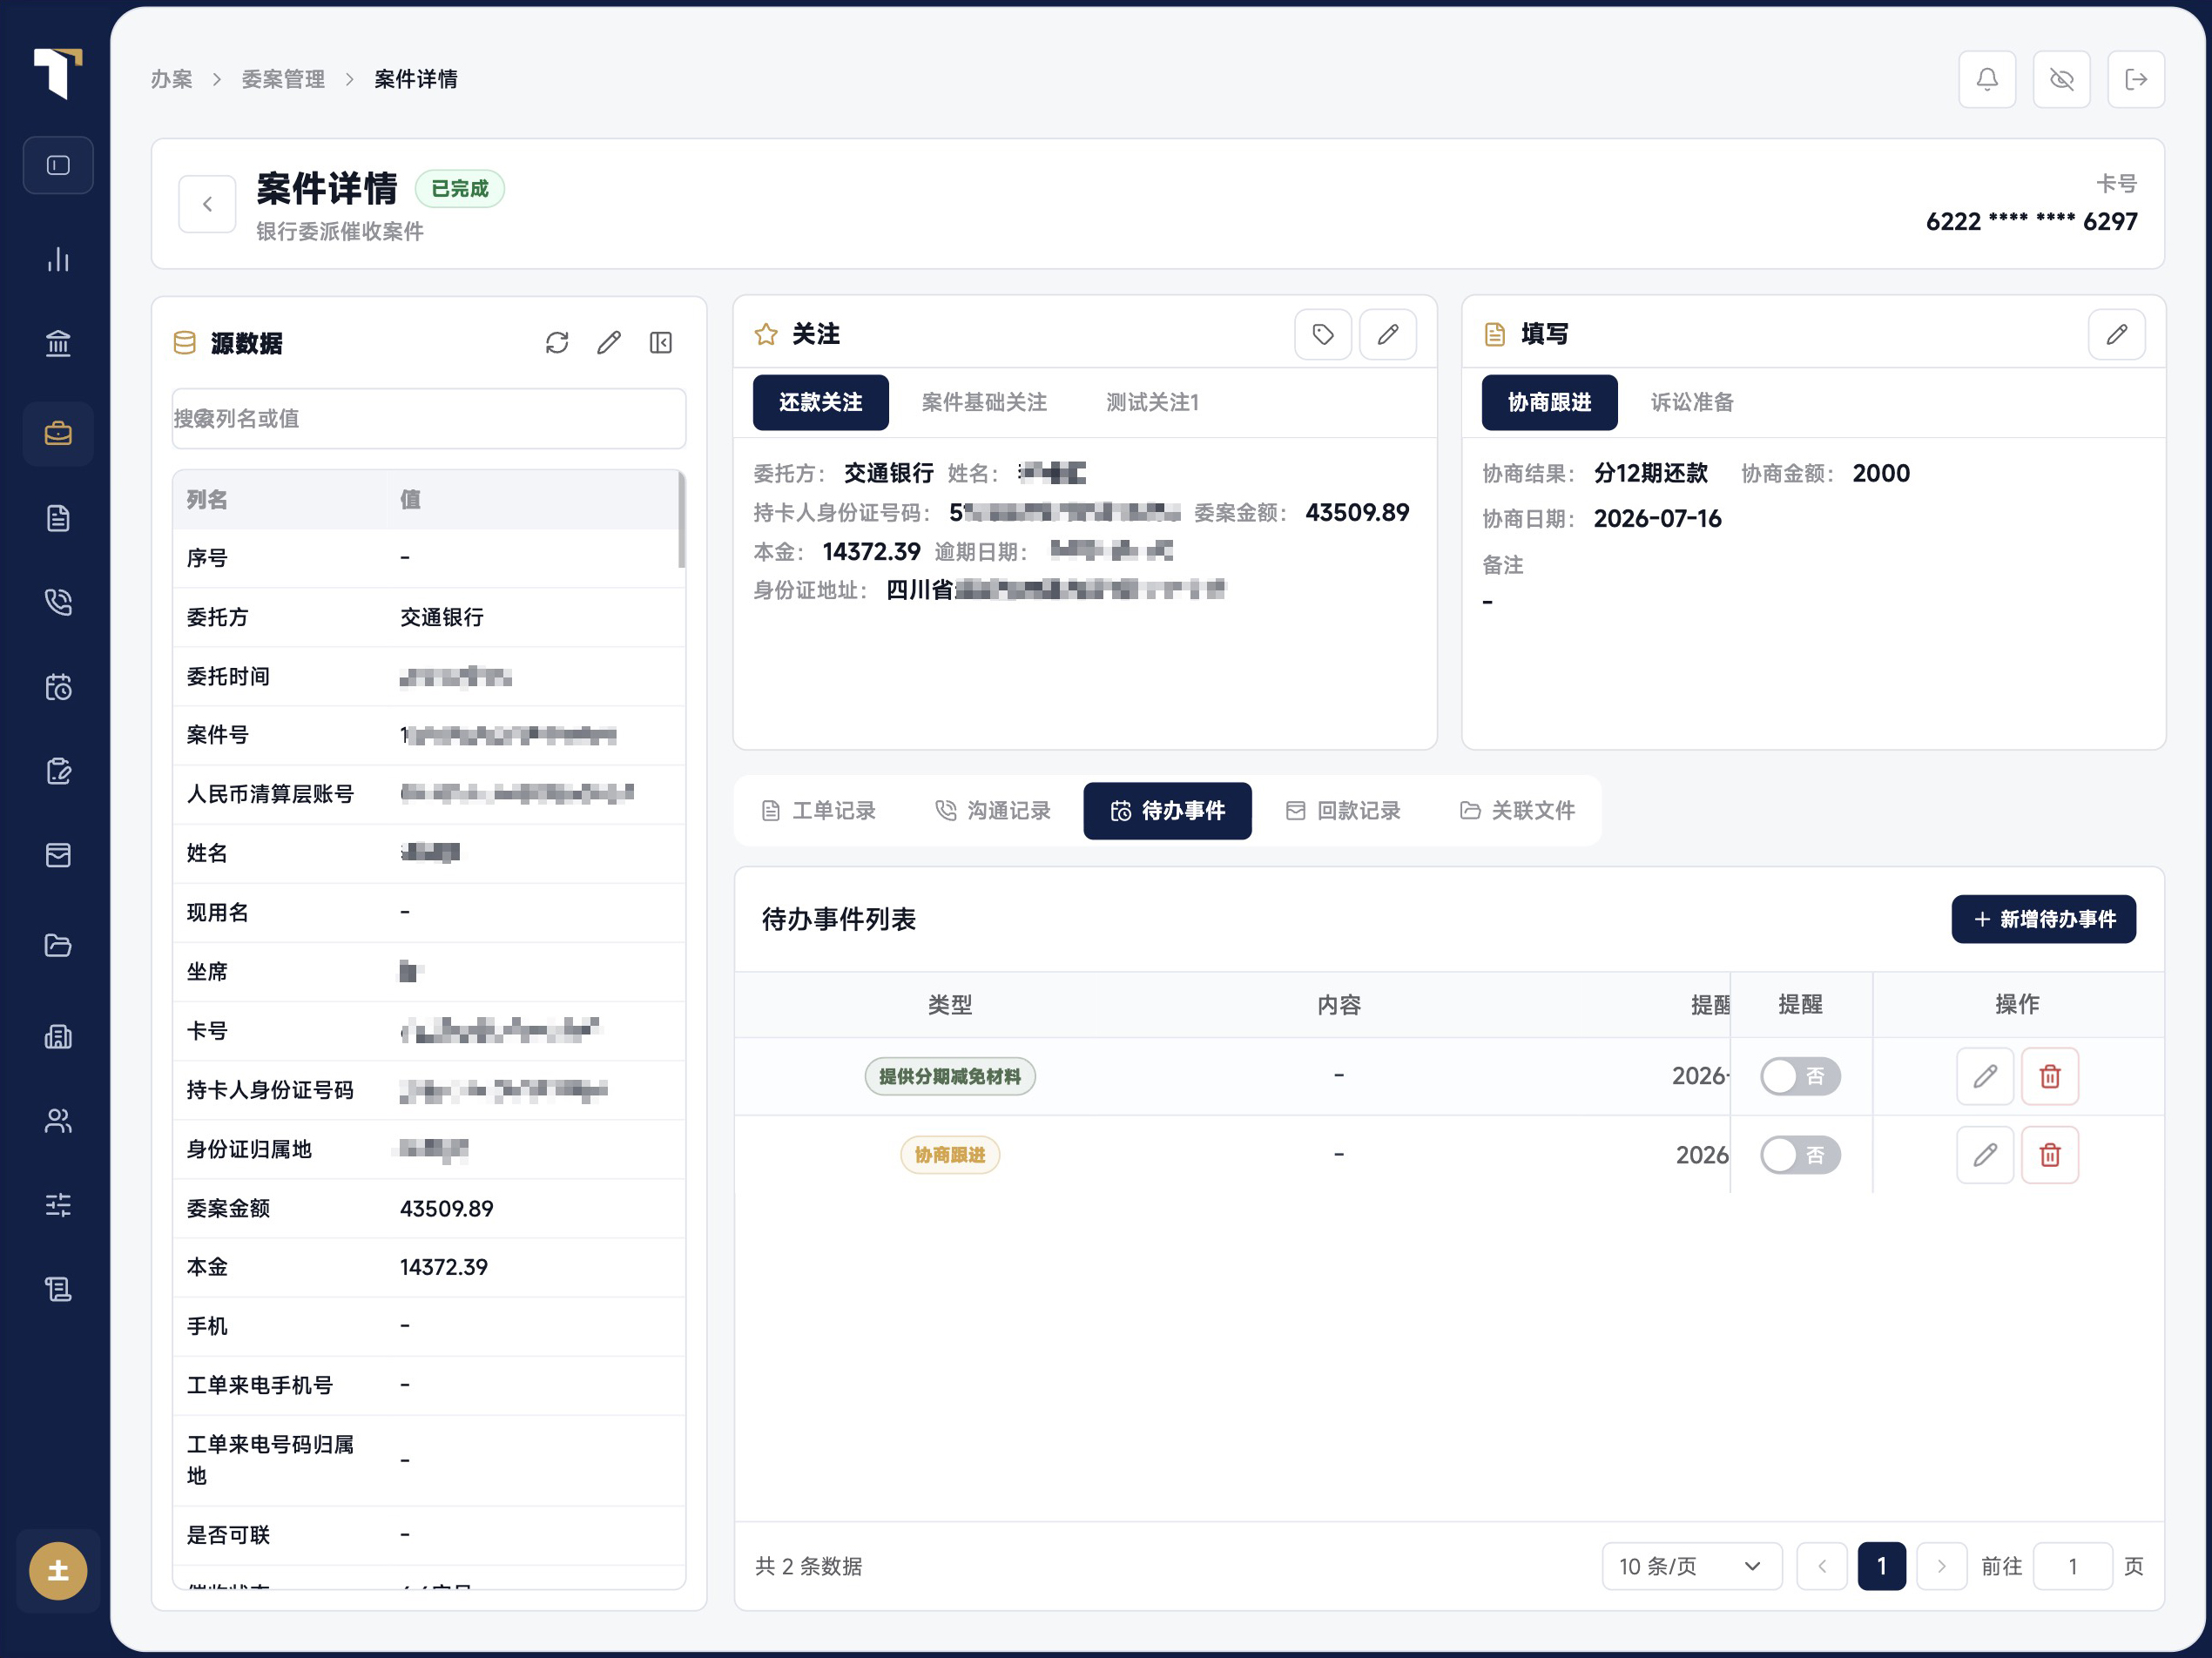Screen dimensions: 2212x1658
Task: Click the 本金 value 14372.39 in source table
Action: pos(443,1267)
